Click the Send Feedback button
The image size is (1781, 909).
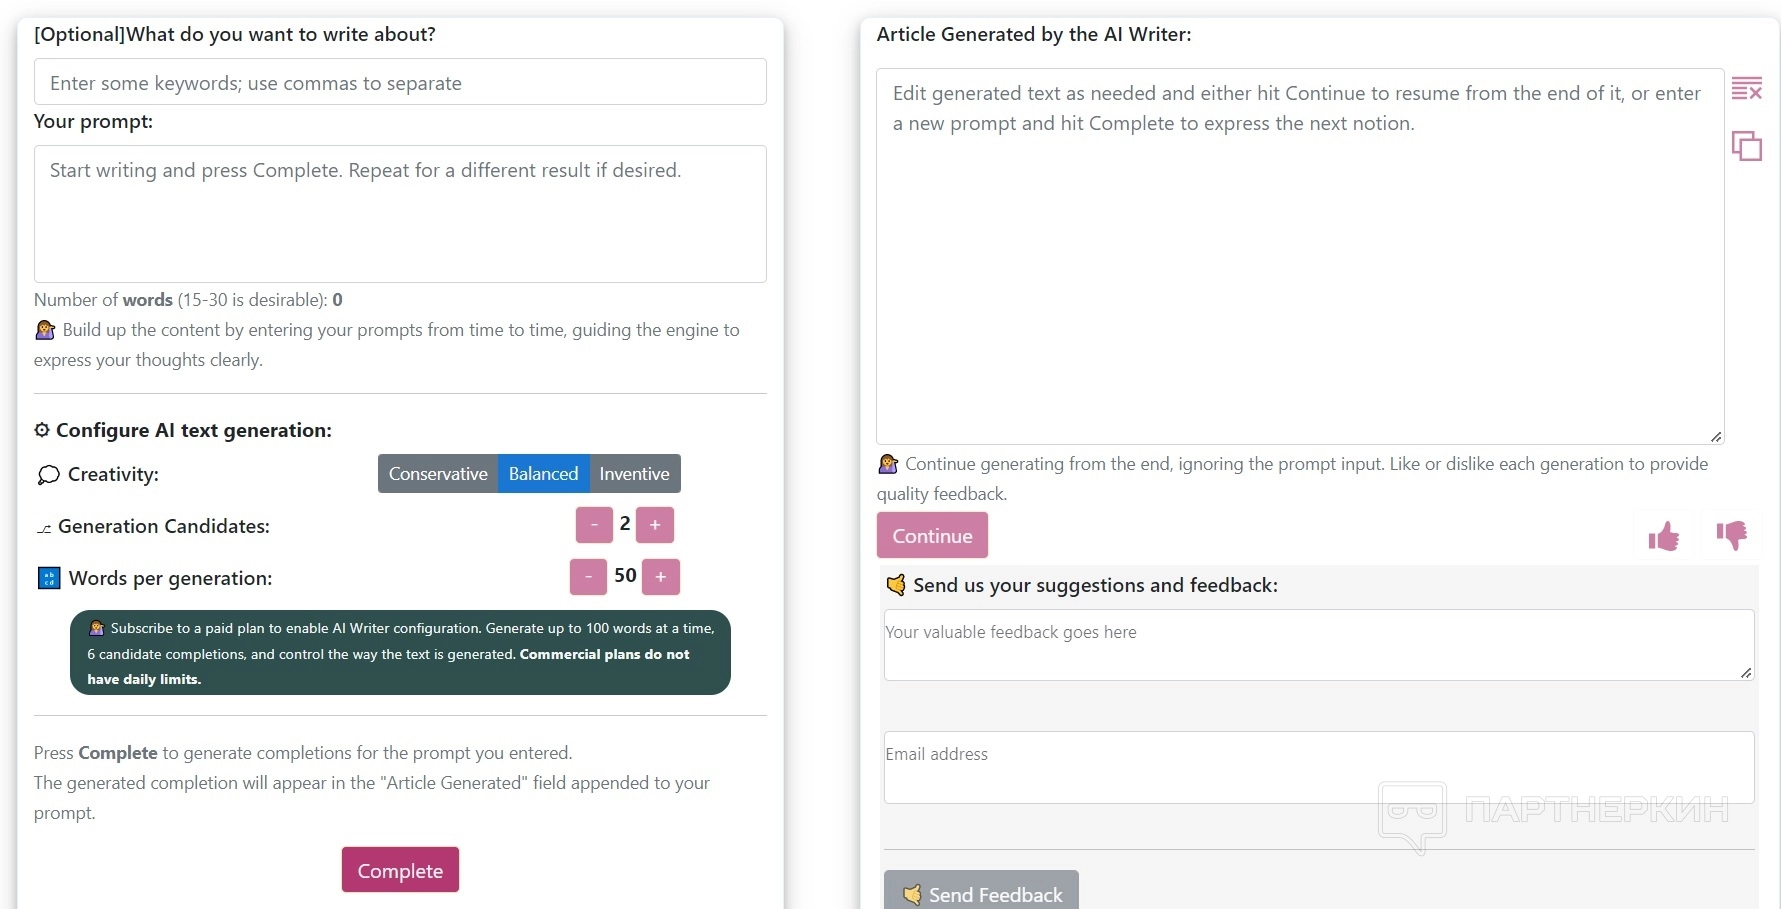(981, 892)
